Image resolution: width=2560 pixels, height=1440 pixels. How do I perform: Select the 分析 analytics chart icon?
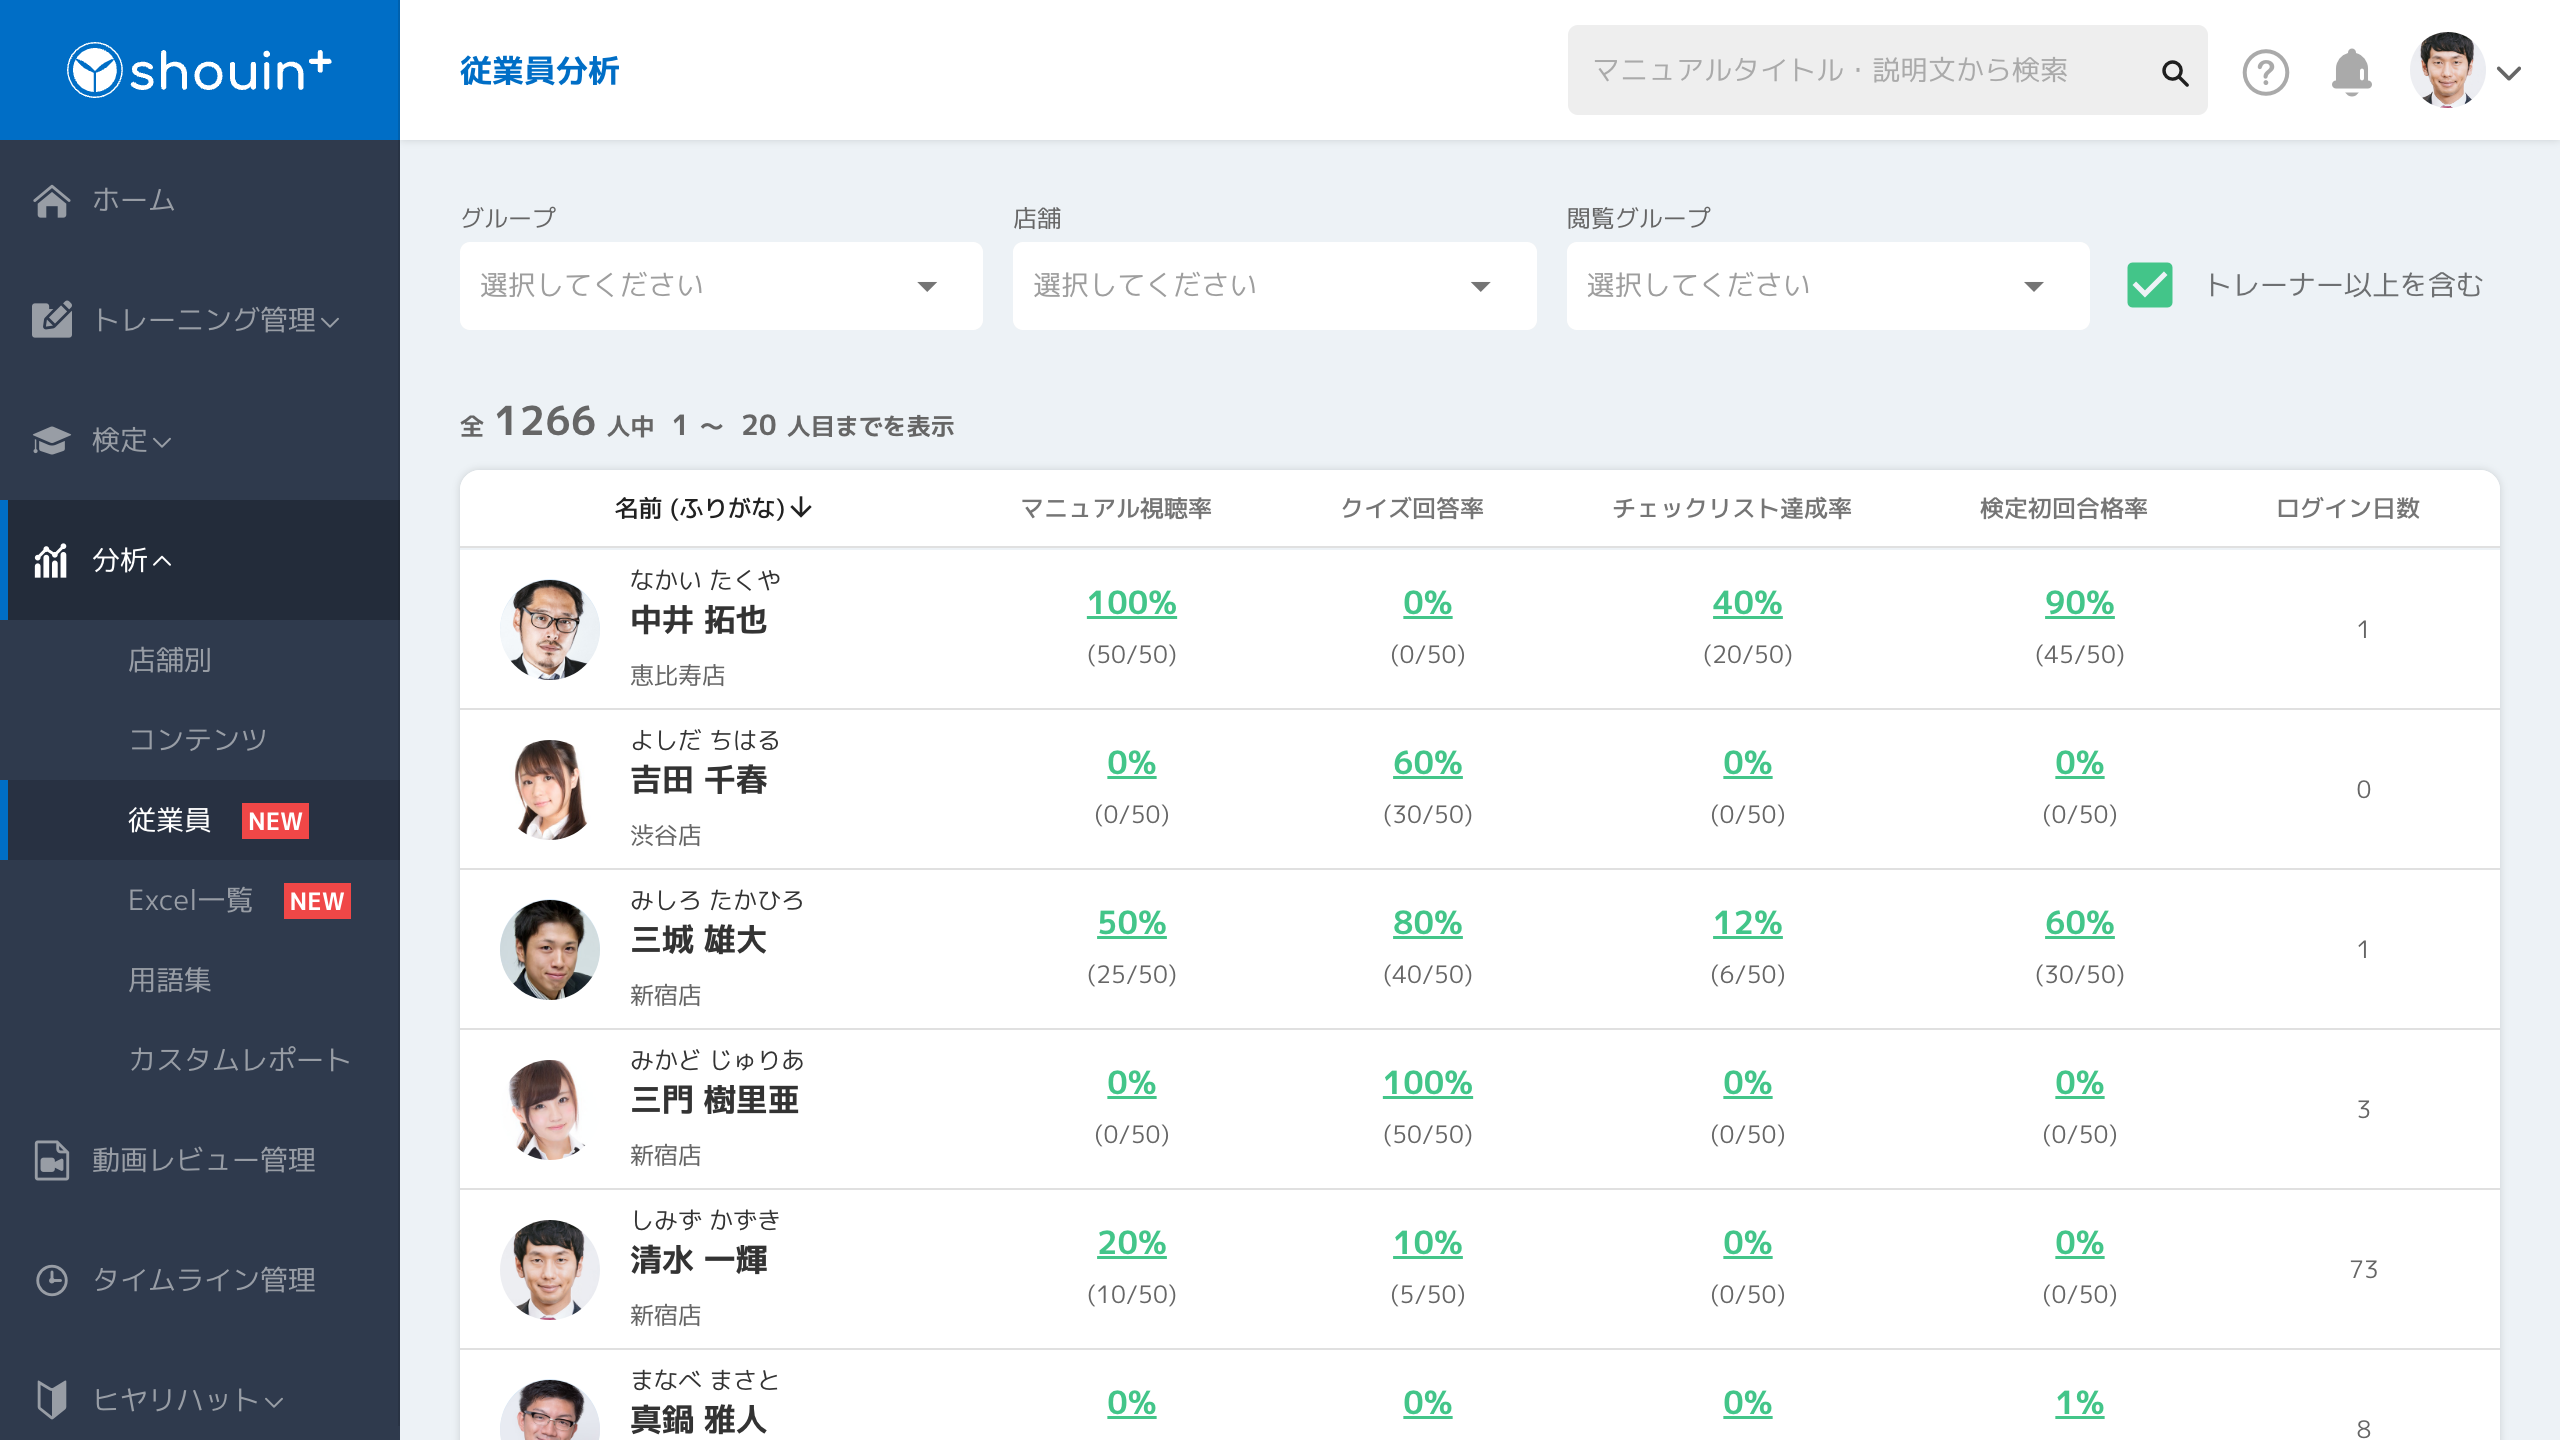pos(52,560)
